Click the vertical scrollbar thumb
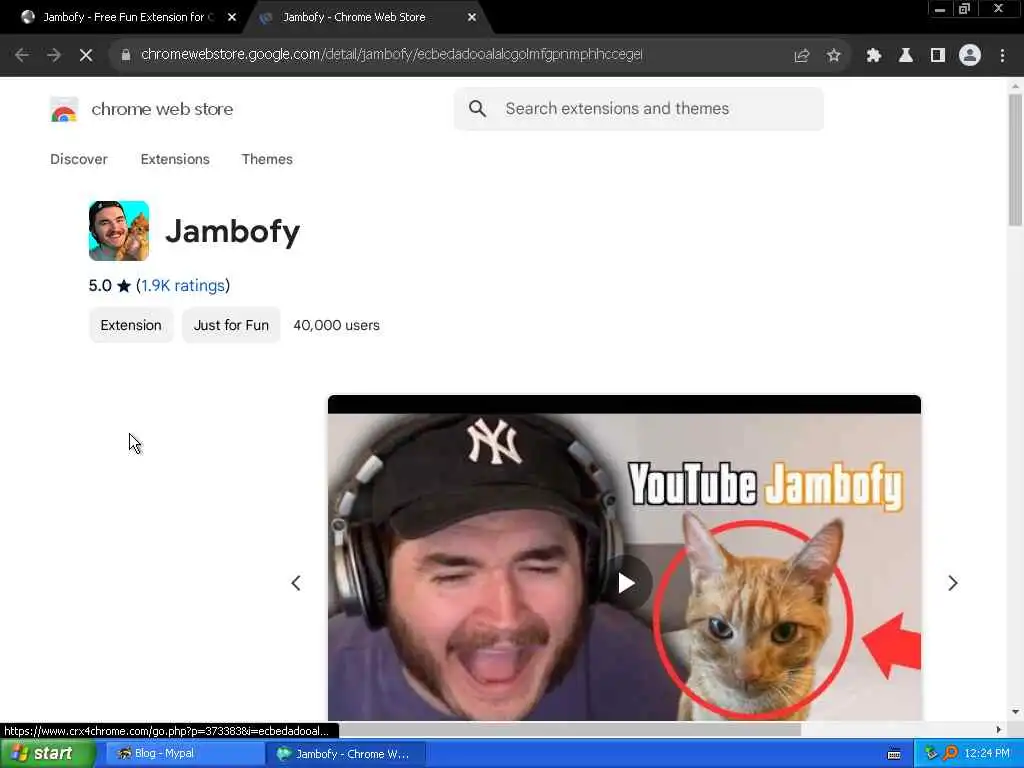The image size is (1024, 768). point(1015,160)
